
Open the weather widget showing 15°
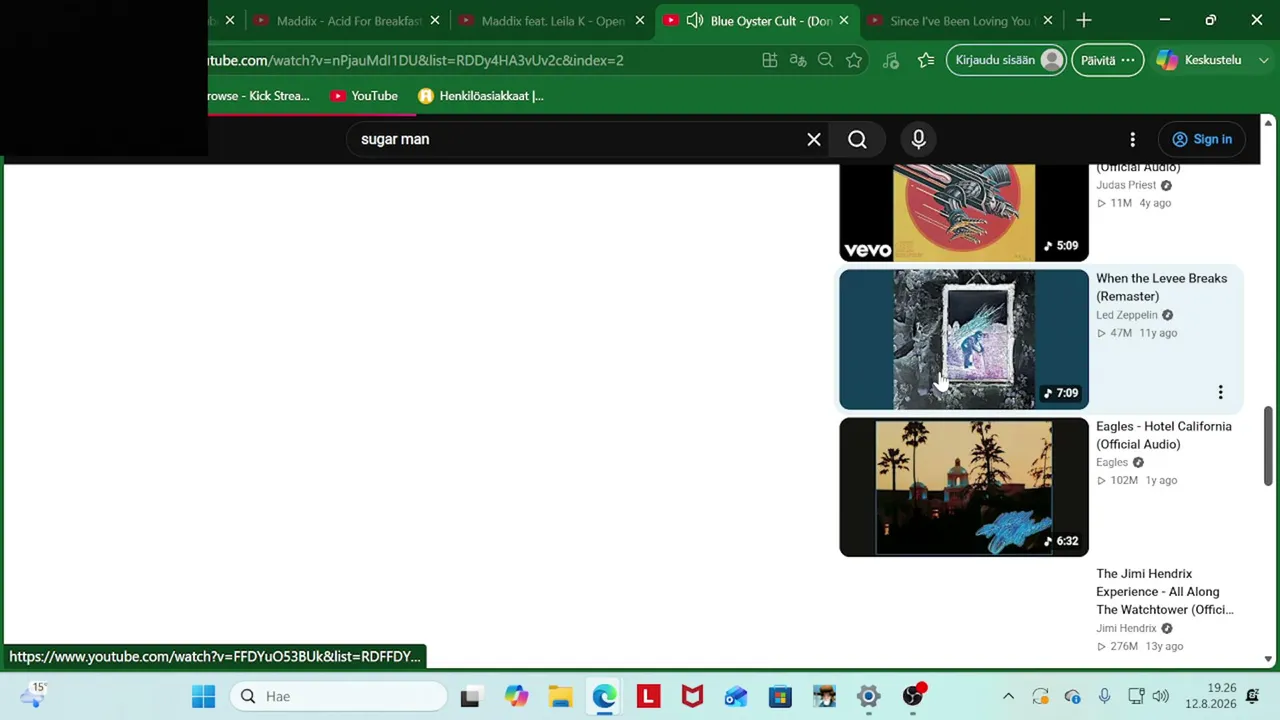[36, 694]
